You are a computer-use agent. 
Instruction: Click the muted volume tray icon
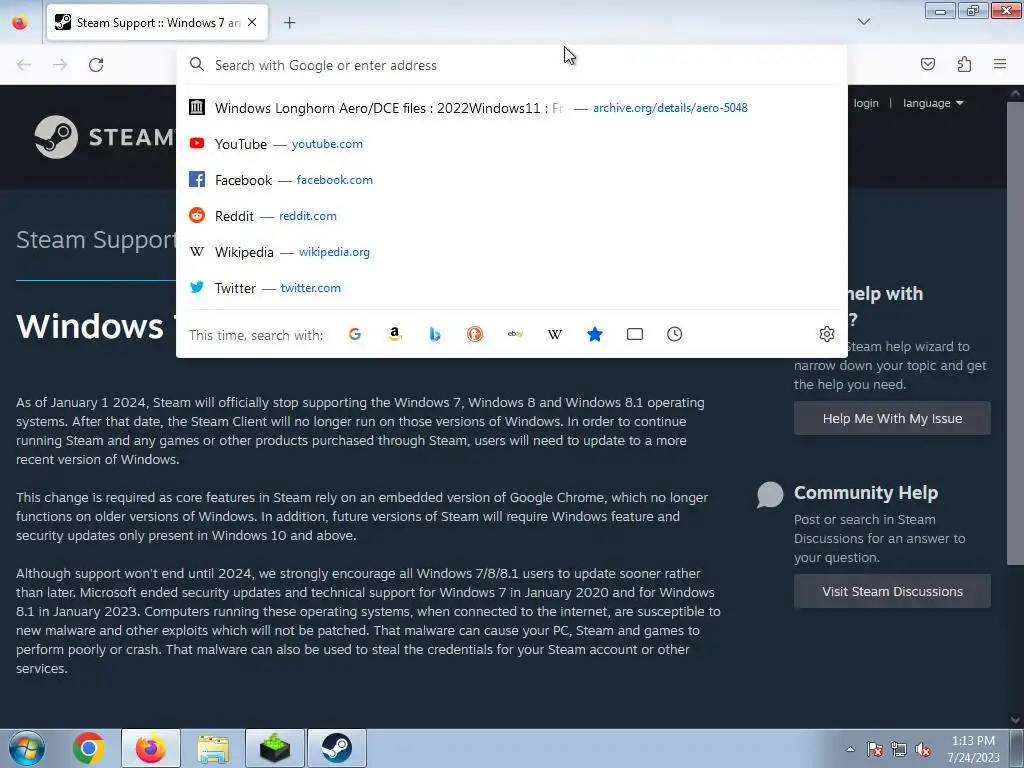(x=923, y=749)
